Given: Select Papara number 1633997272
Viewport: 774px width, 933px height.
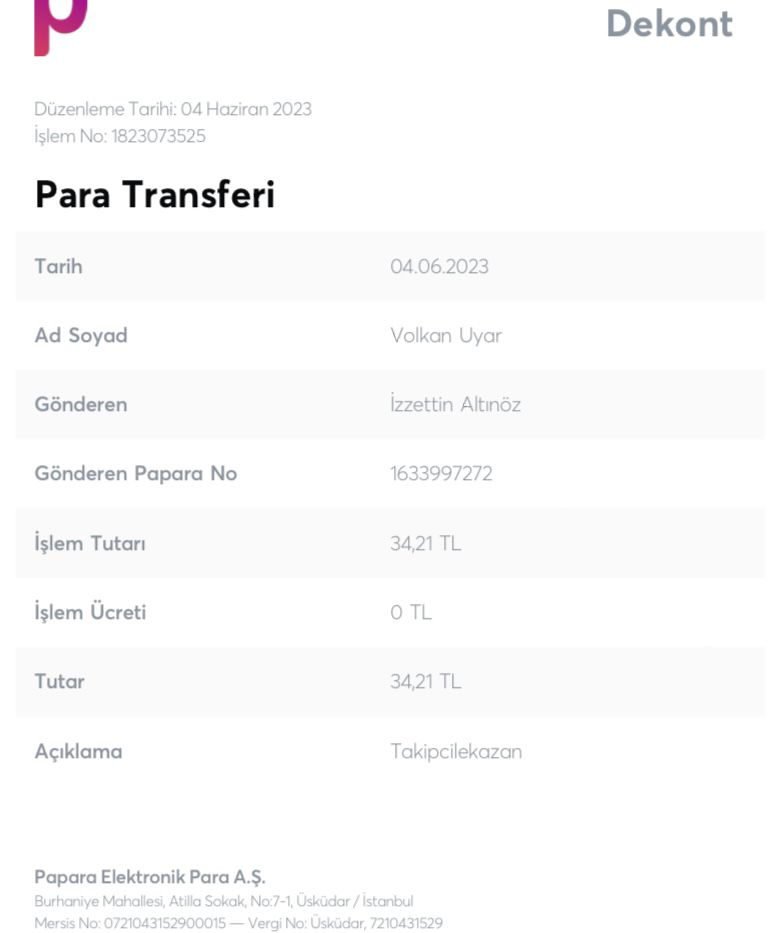Looking at the screenshot, I should coord(441,474).
